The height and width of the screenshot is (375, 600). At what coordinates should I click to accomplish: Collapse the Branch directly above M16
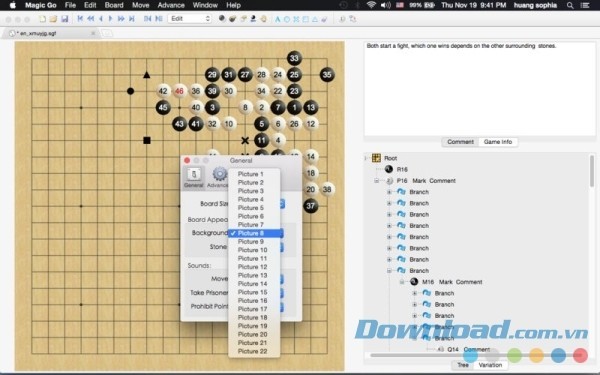tap(389, 271)
